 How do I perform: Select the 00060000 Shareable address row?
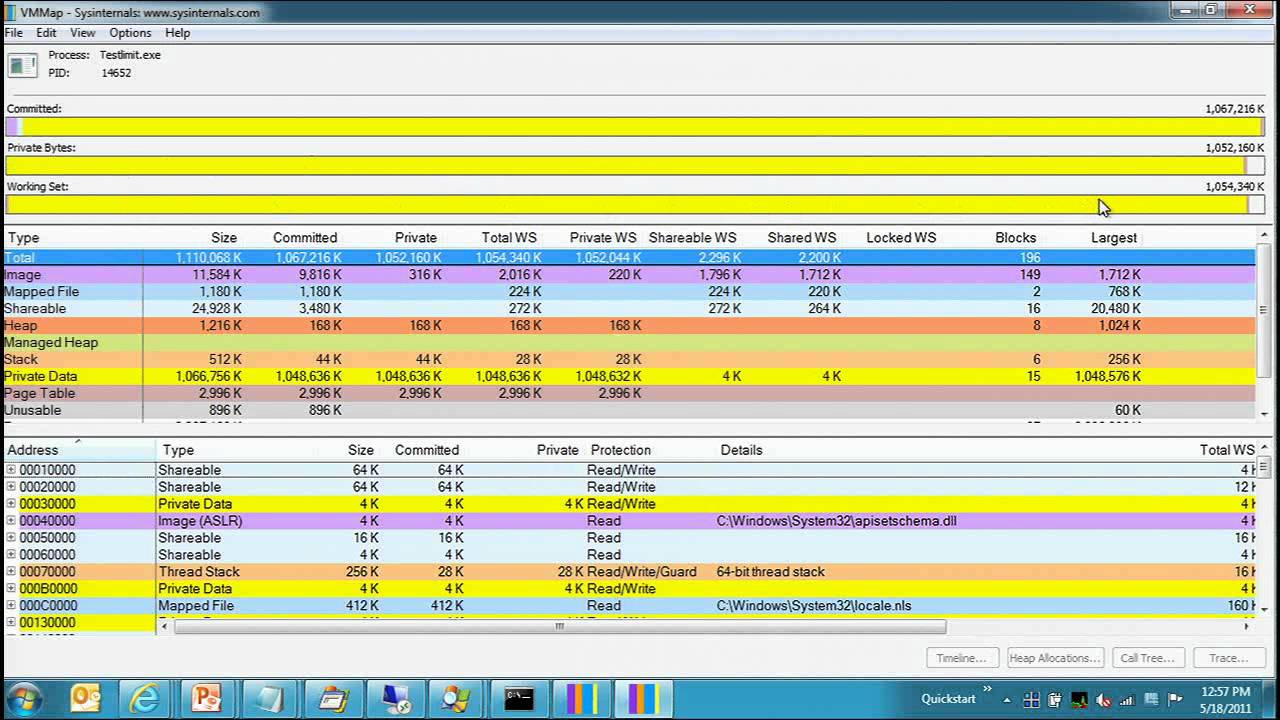[628, 555]
